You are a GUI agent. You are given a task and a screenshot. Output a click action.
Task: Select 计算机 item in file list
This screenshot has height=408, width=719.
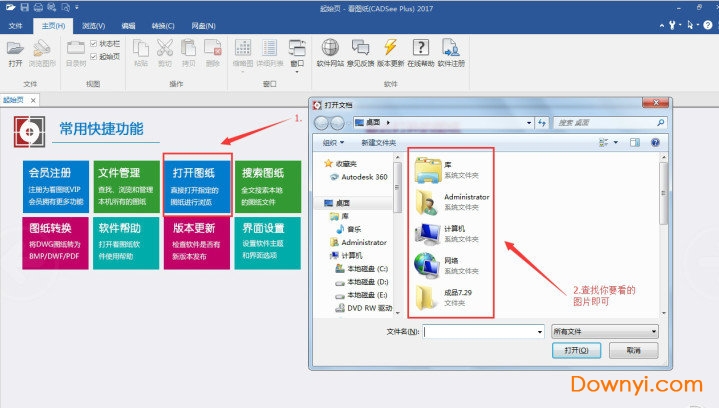pyautogui.click(x=447, y=233)
